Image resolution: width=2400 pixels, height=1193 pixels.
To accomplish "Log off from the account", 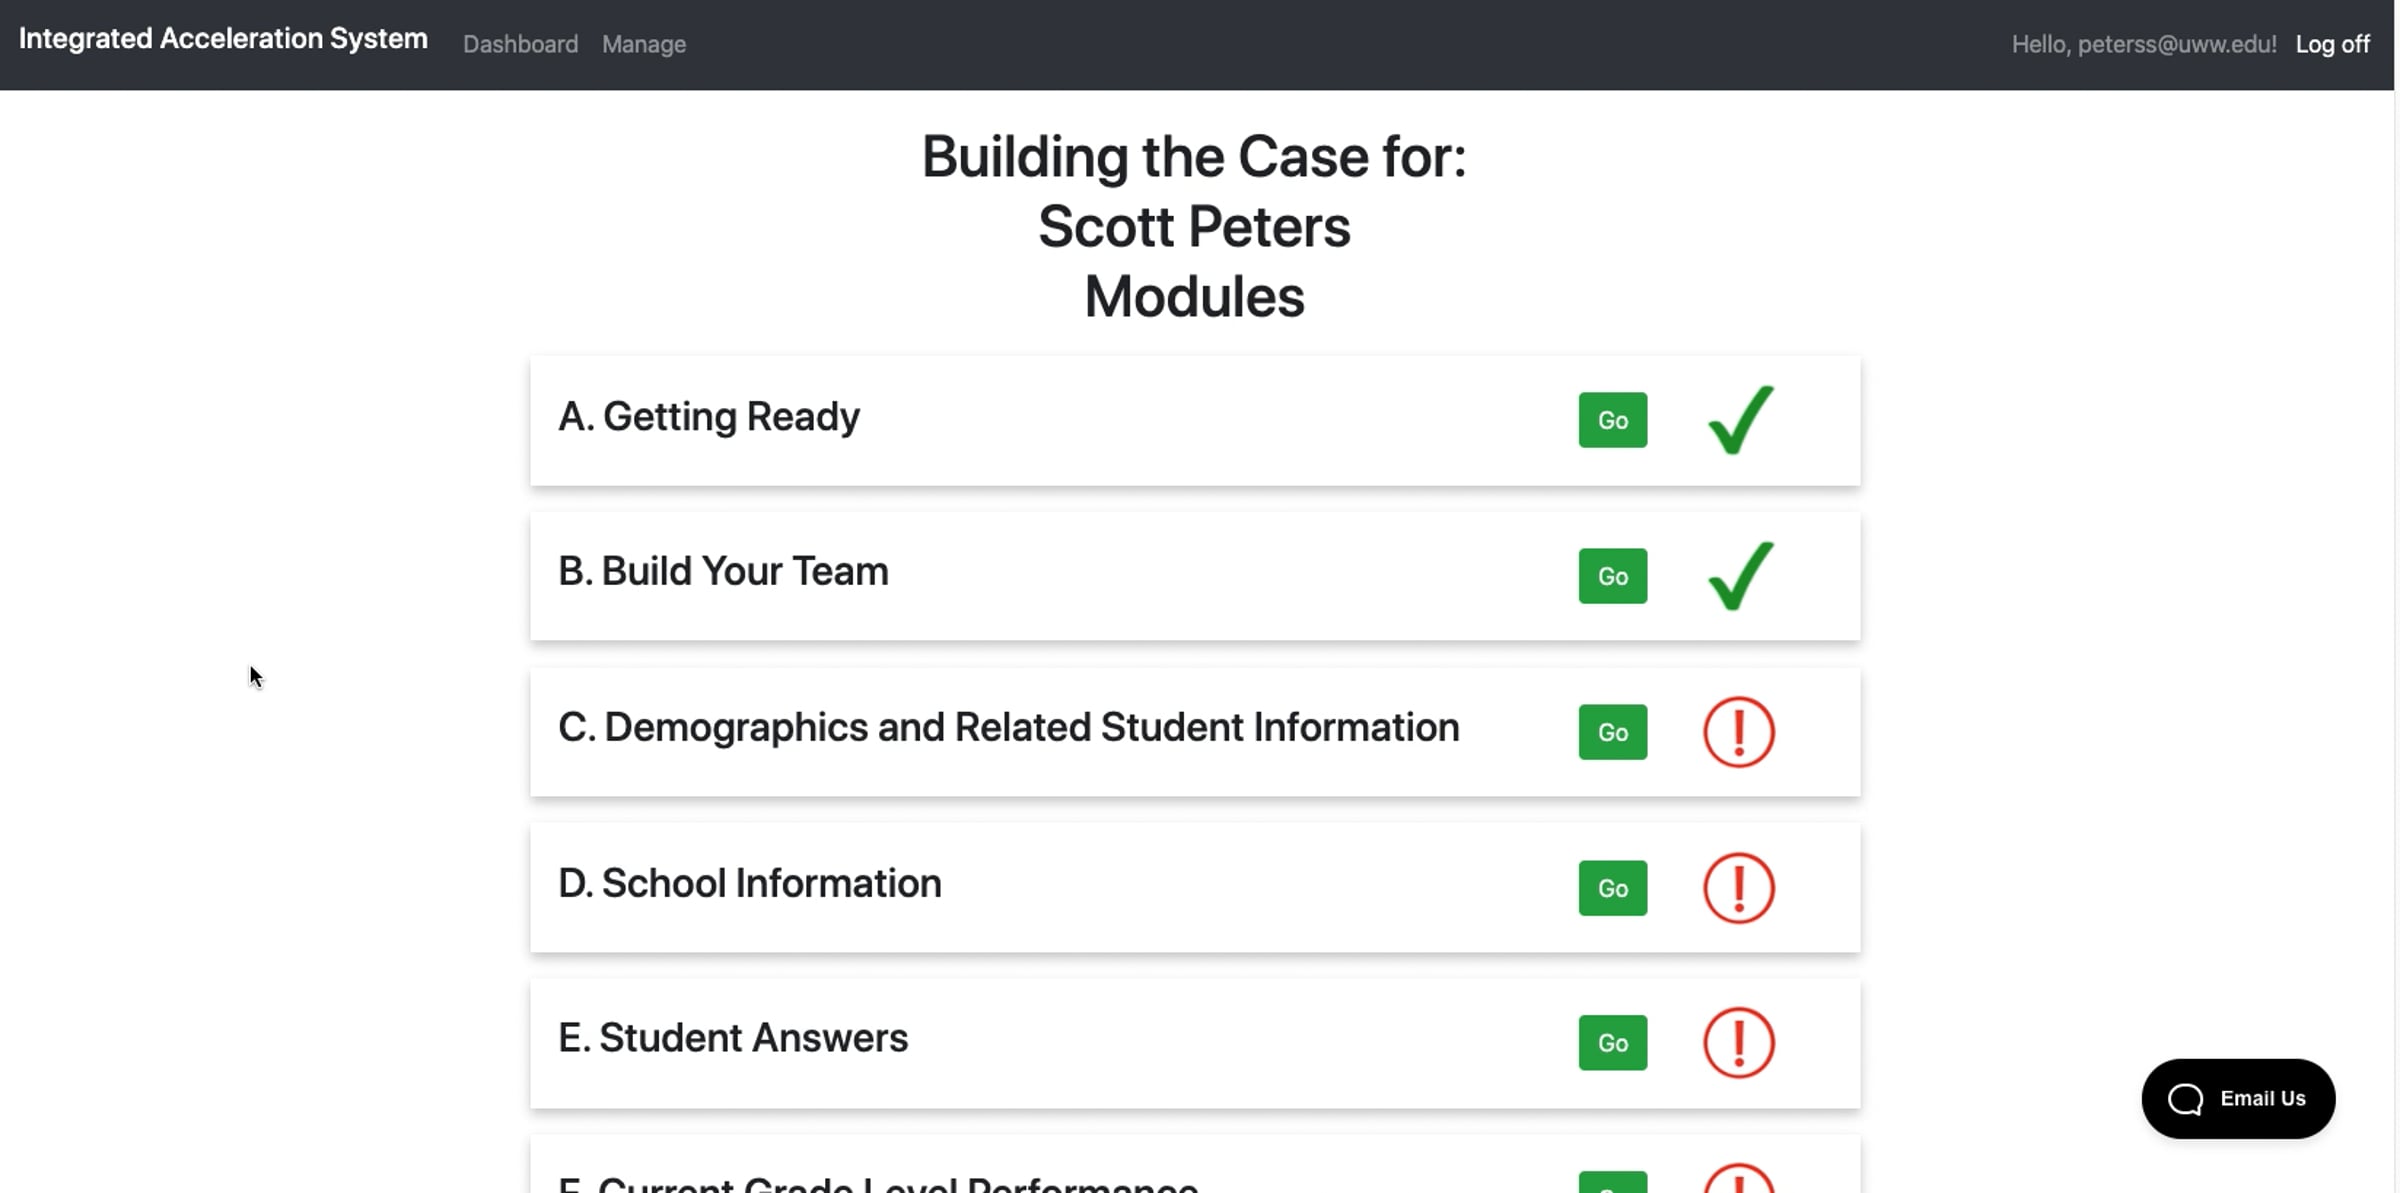I will pyautogui.click(x=2332, y=44).
